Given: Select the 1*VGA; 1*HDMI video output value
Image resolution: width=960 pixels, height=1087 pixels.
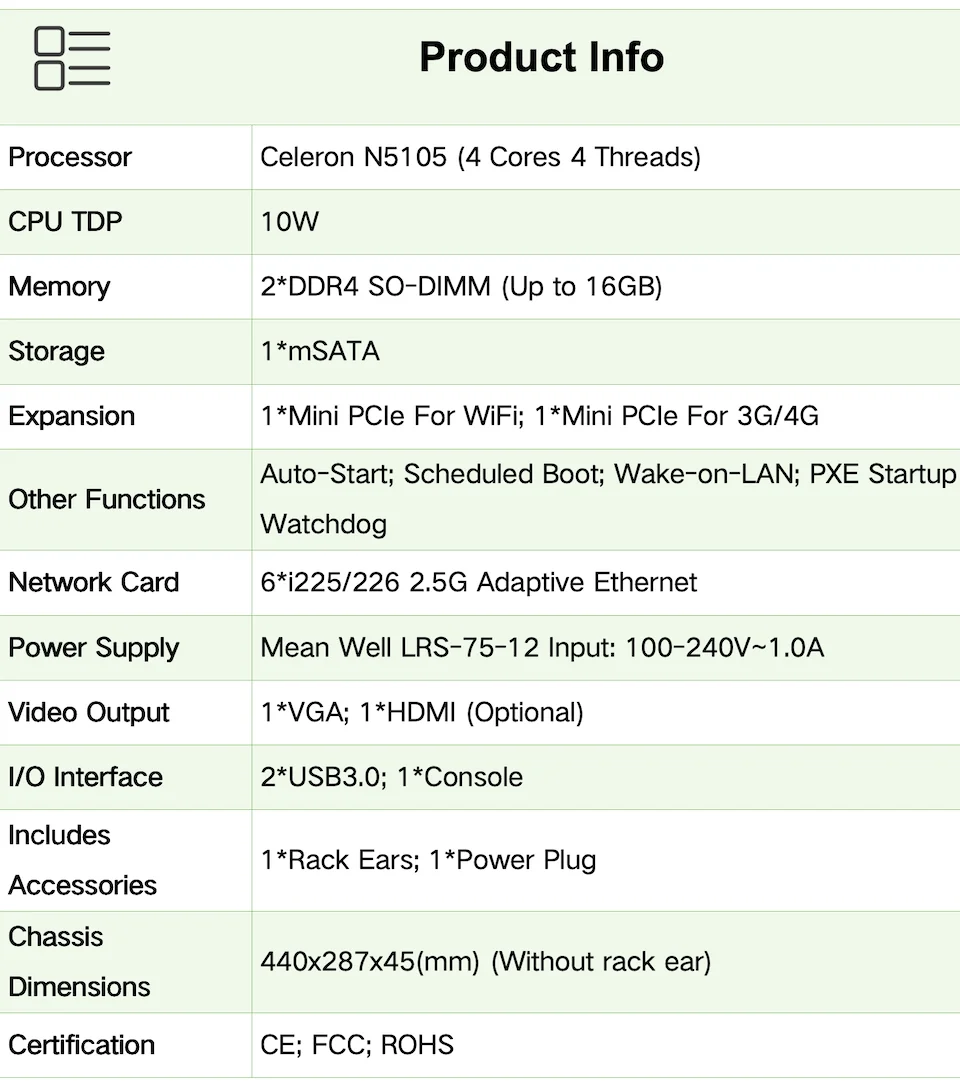Looking at the screenshot, I should [422, 712].
